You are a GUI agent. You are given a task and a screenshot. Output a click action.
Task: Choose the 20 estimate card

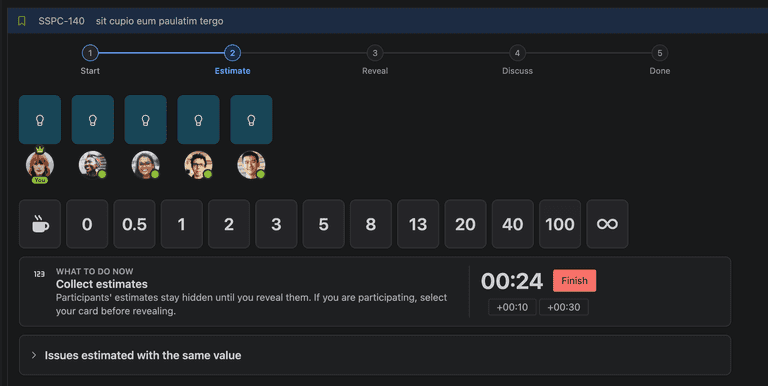point(465,224)
